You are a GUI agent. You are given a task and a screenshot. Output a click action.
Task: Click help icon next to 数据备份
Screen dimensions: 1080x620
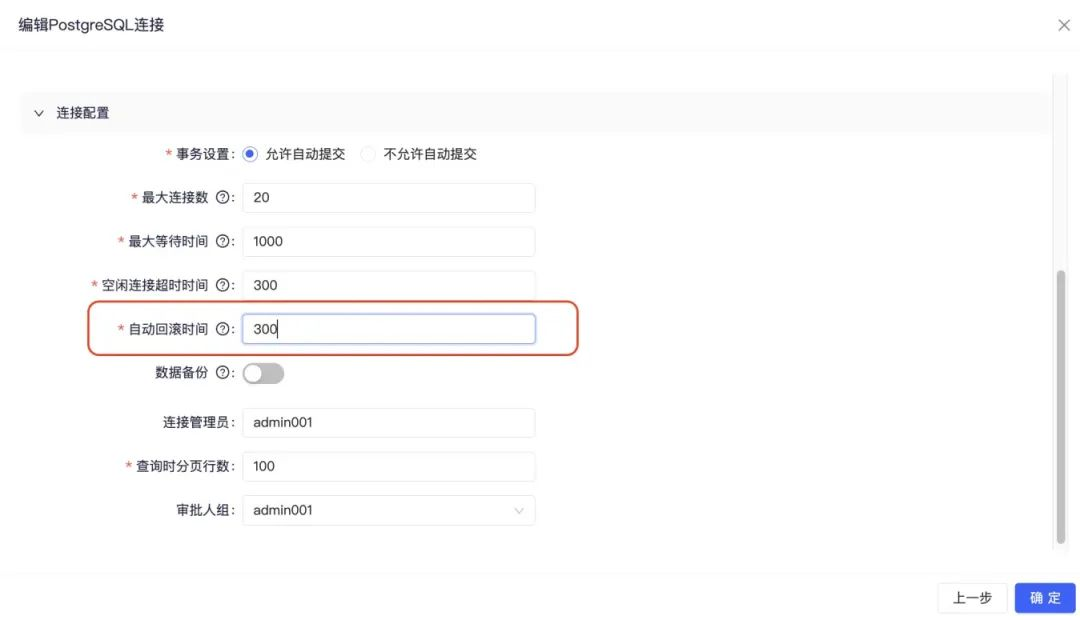(x=222, y=373)
